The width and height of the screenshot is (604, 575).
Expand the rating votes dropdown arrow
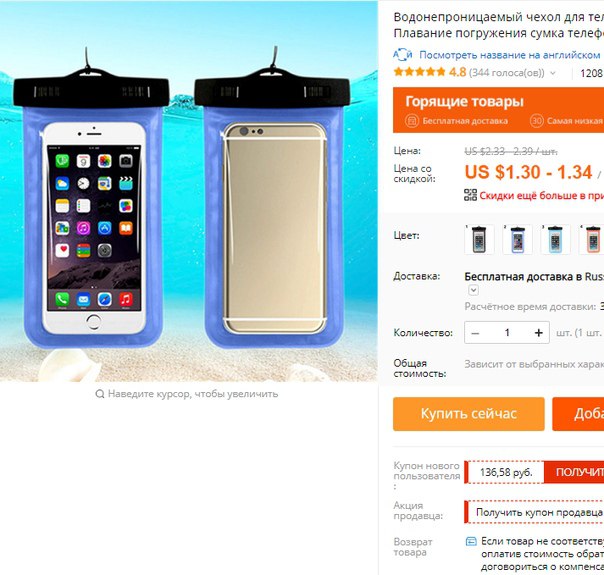click(553, 73)
